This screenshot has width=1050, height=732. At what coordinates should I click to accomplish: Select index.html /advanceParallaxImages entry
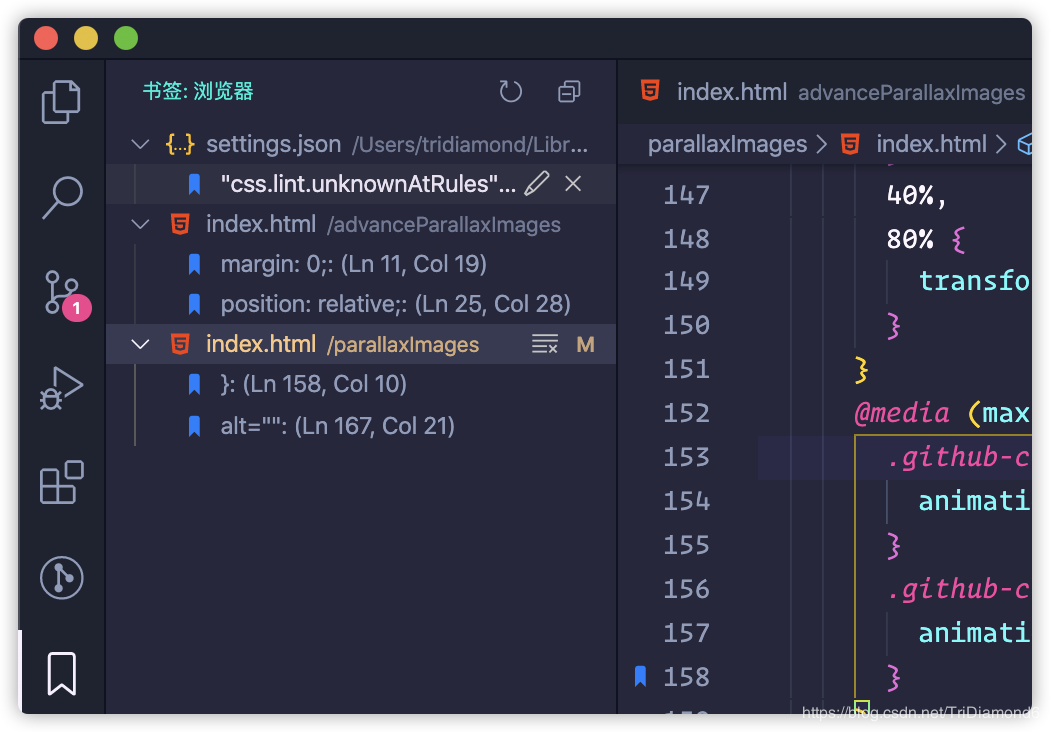click(361, 224)
